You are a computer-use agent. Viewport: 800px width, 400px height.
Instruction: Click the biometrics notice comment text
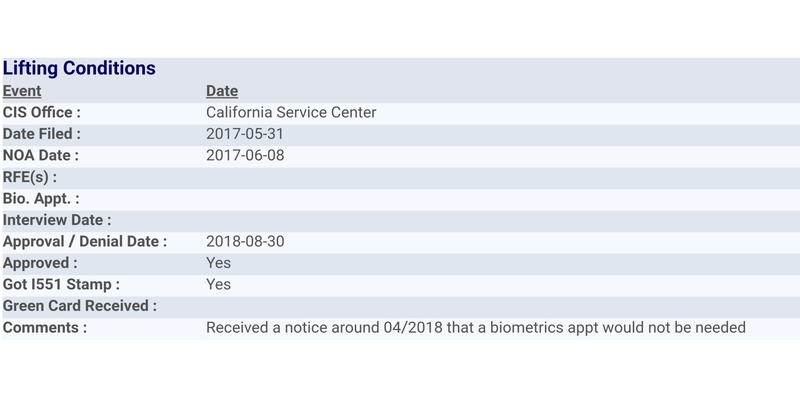pyautogui.click(x=476, y=327)
